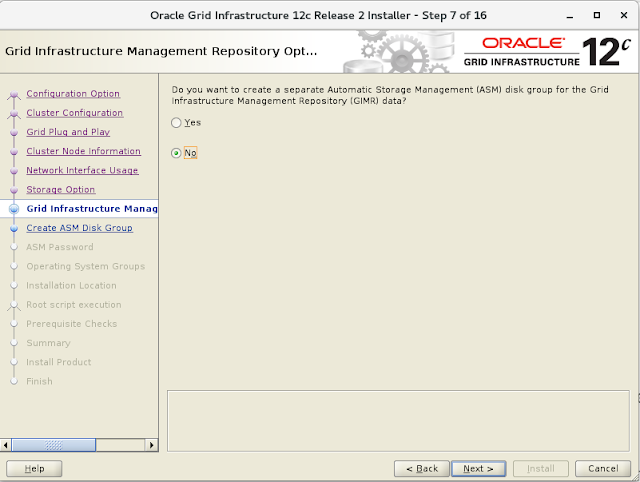Click the Create ASM Disk Group bullet icon
The width and height of the screenshot is (640, 482).
[x=14, y=228]
